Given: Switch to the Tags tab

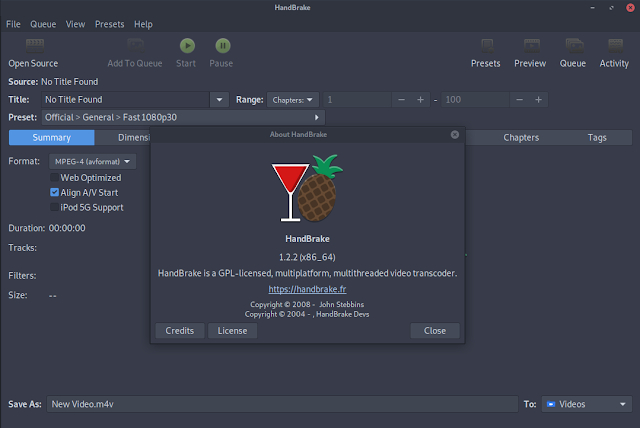Looking at the screenshot, I should tap(597, 137).
